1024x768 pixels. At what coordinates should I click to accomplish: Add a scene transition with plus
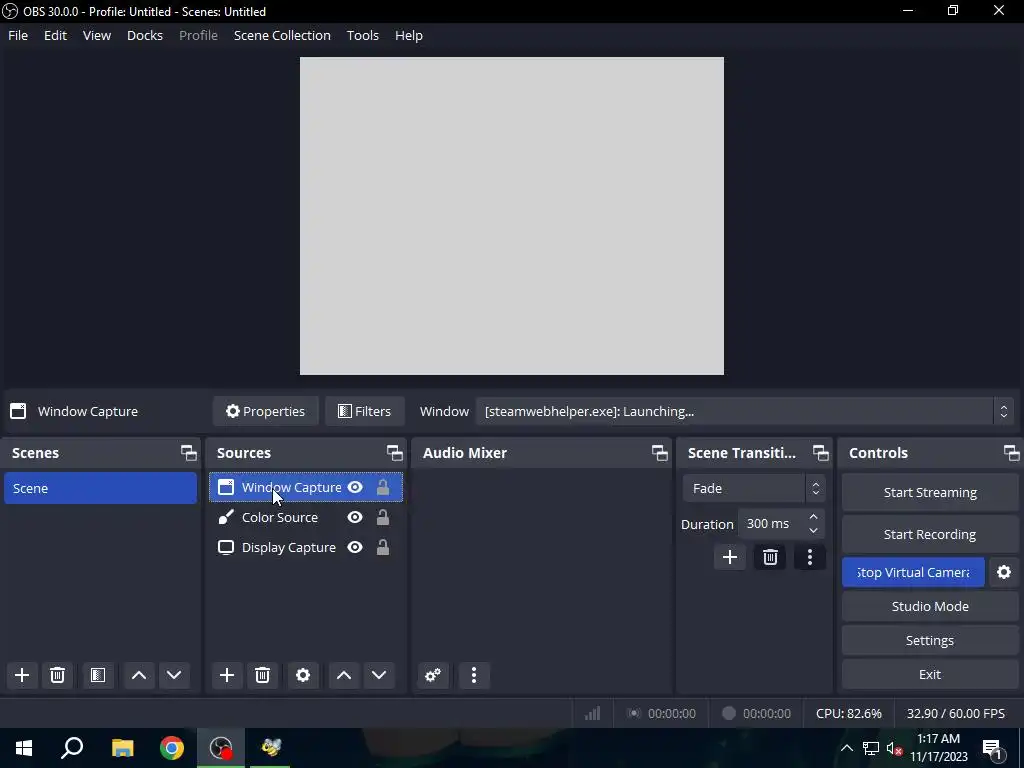click(729, 557)
